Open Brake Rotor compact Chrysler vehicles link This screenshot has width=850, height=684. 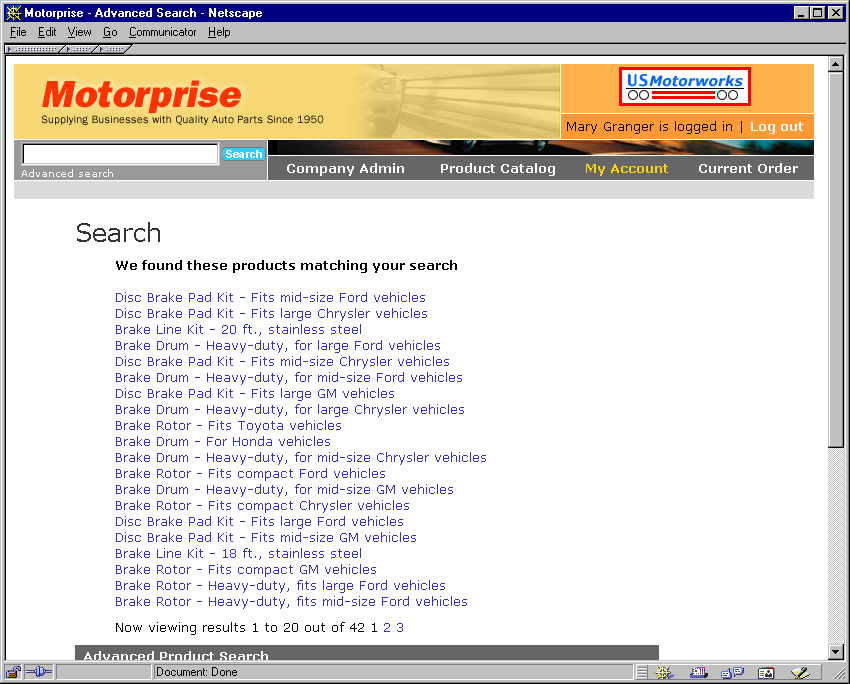pos(262,505)
